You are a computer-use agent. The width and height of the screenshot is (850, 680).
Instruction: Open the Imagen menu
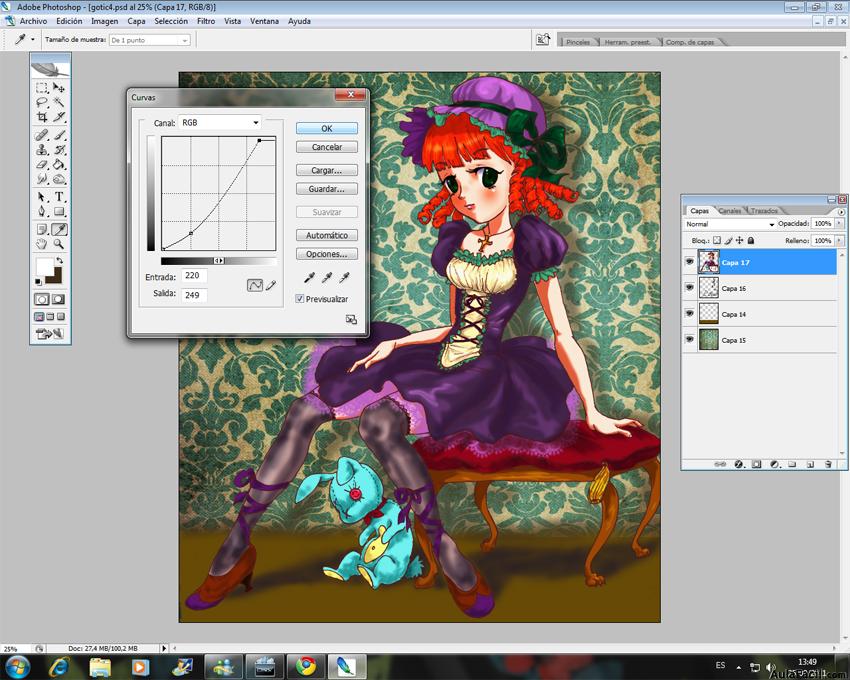pos(105,21)
